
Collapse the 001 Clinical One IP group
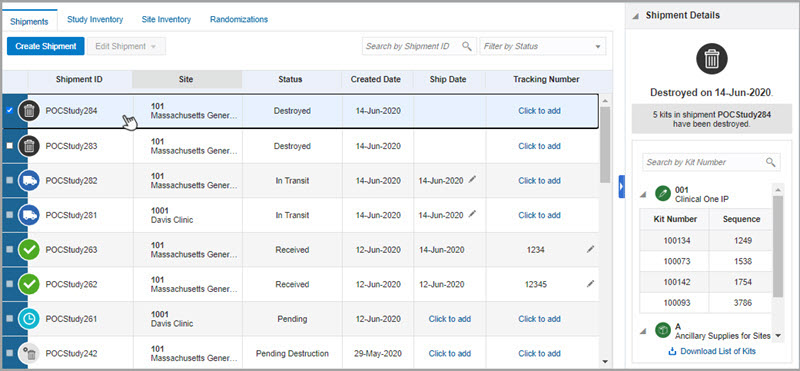click(643, 194)
